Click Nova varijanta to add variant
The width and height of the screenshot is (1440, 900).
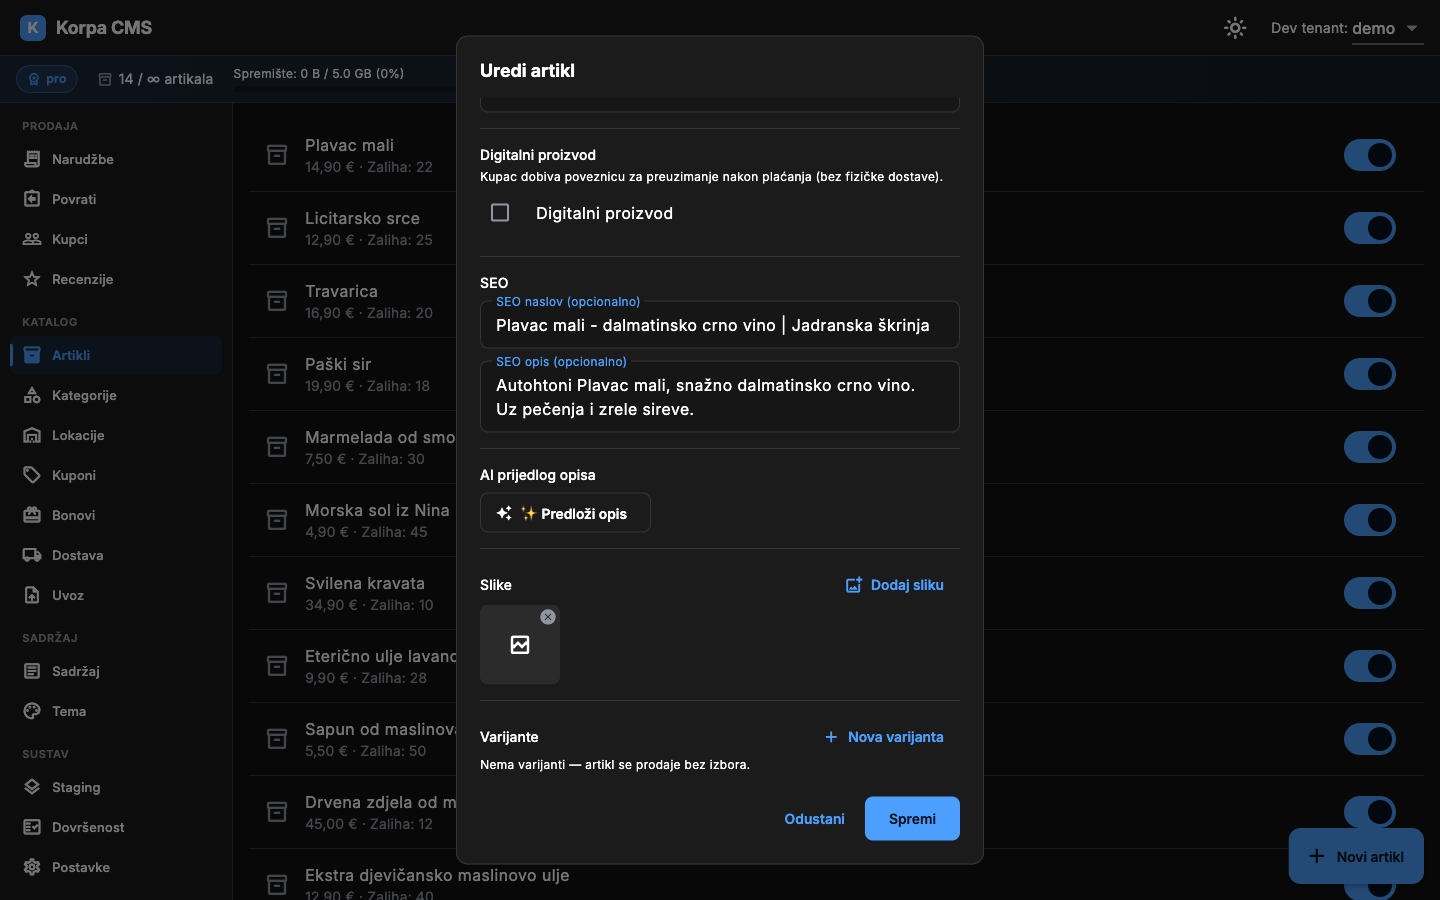tap(884, 737)
